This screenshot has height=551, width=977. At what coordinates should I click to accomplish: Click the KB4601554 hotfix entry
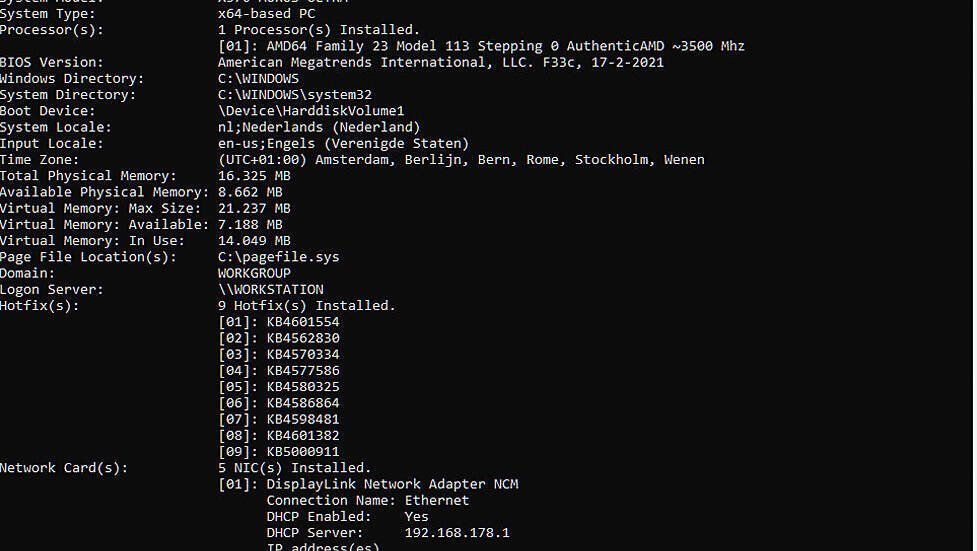[302, 322]
